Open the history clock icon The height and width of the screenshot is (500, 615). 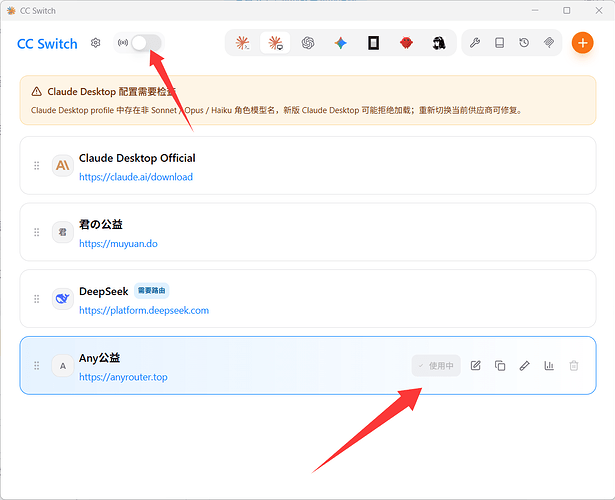coord(524,43)
